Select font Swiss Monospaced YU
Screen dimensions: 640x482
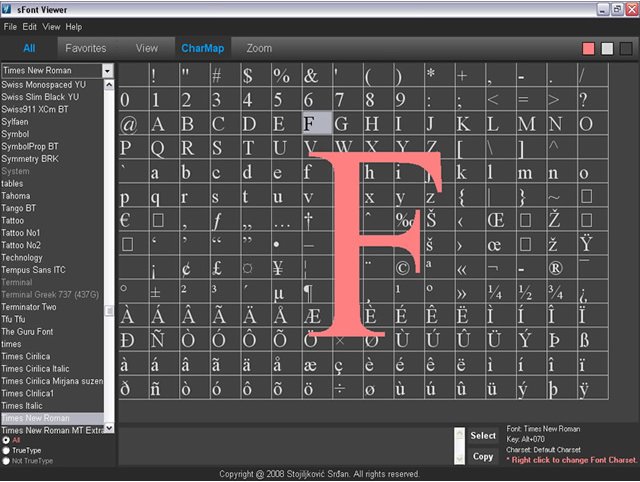(52, 85)
